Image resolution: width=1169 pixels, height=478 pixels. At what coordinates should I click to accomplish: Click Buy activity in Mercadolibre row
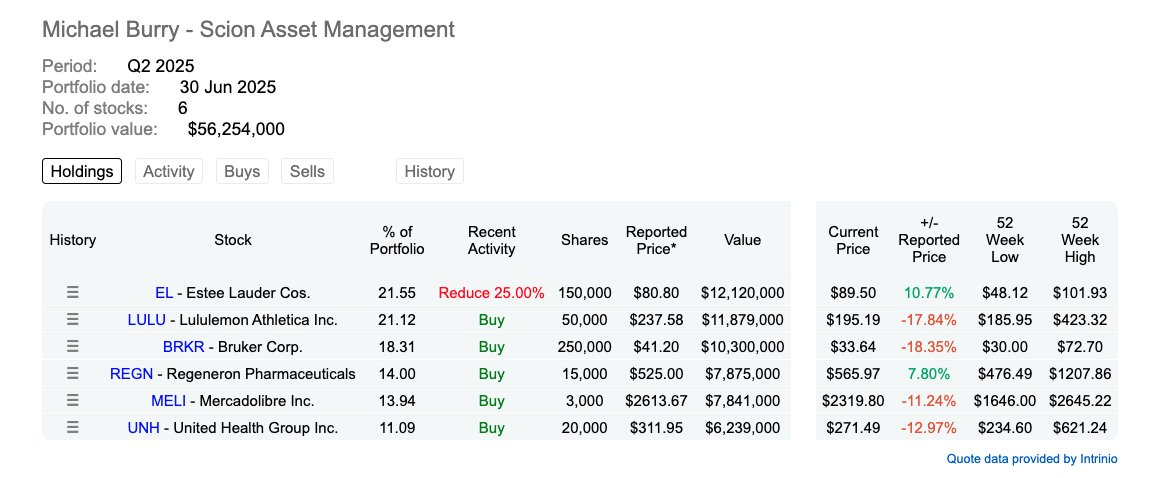(x=491, y=400)
